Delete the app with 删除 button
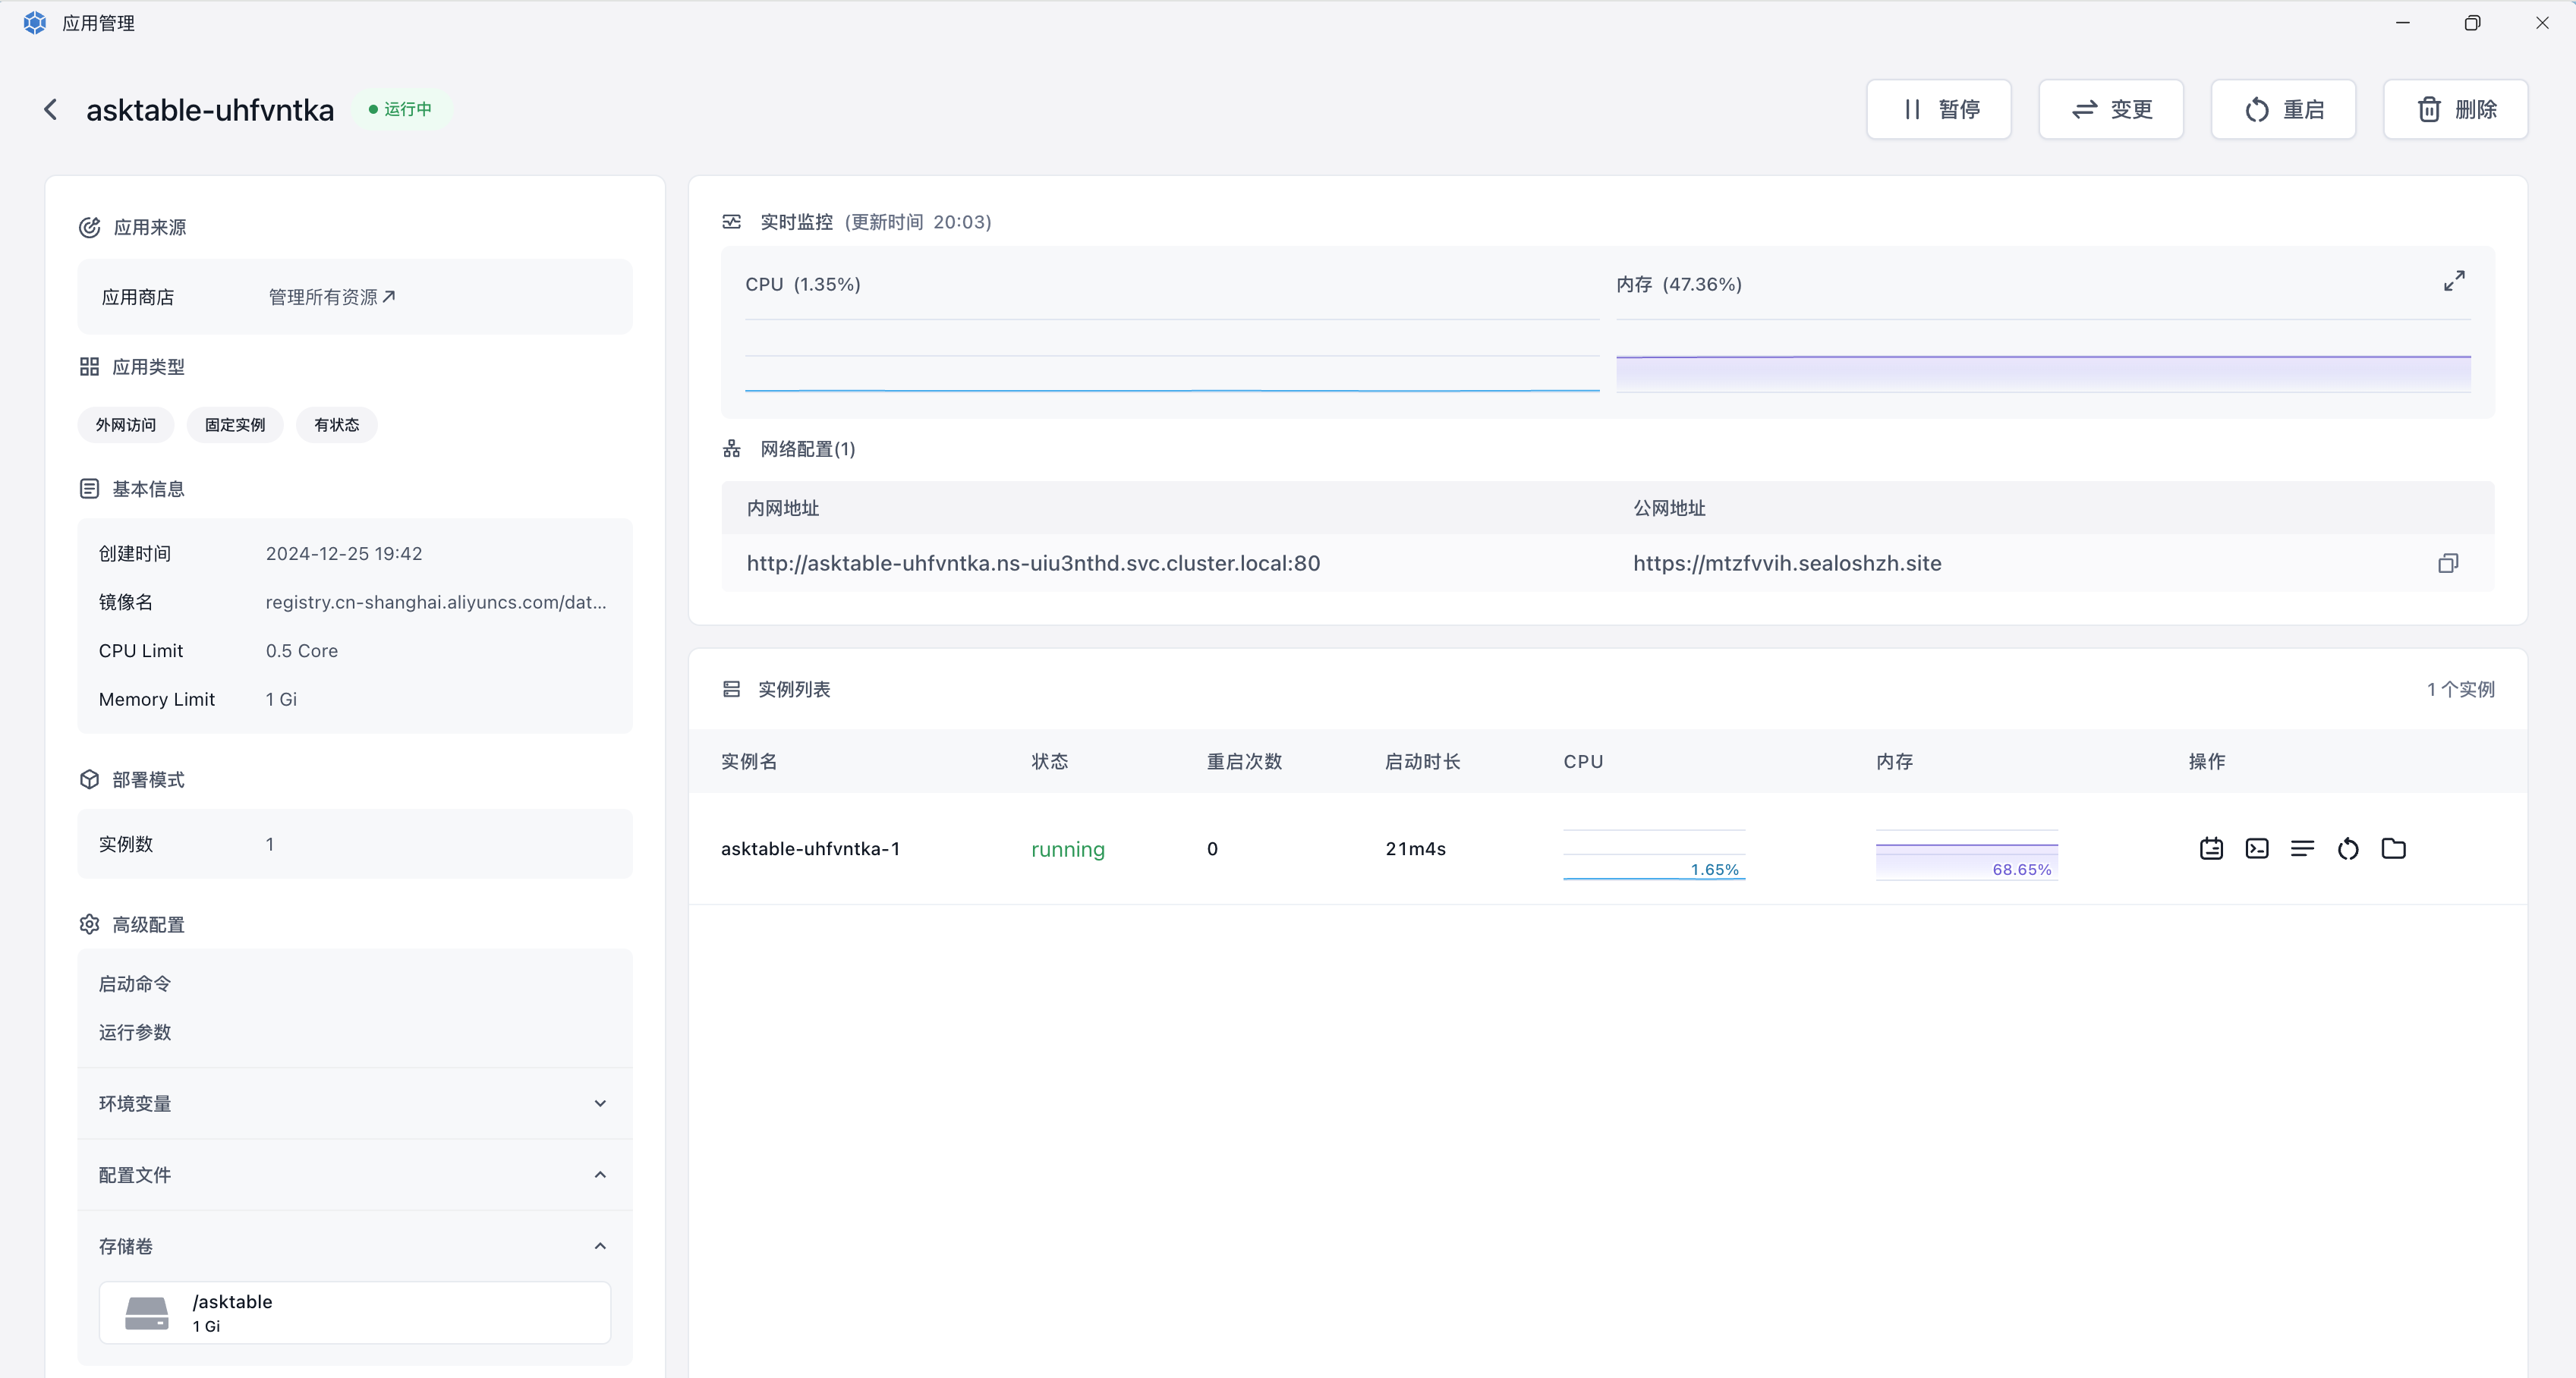The height and width of the screenshot is (1378, 2576). coord(2455,110)
